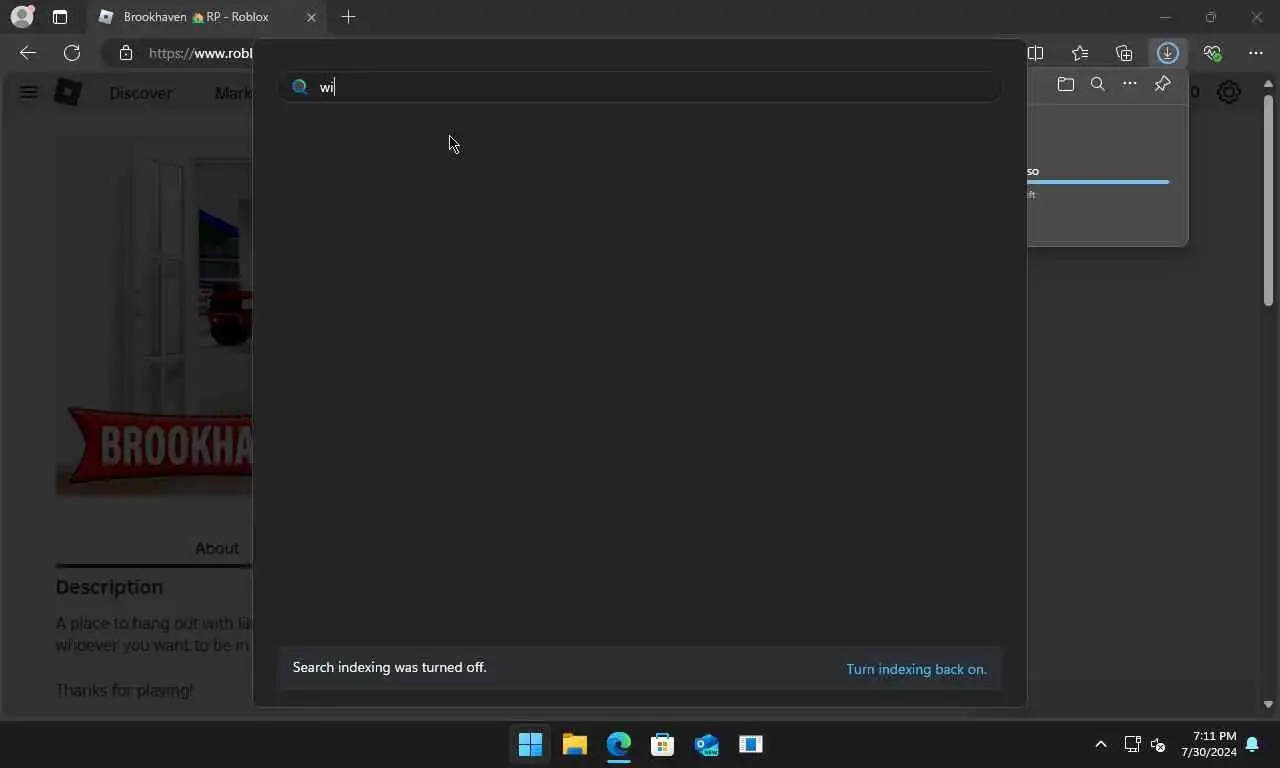Image resolution: width=1280 pixels, height=768 pixels.
Task: Refresh the Roblox page
Action: [x=72, y=53]
